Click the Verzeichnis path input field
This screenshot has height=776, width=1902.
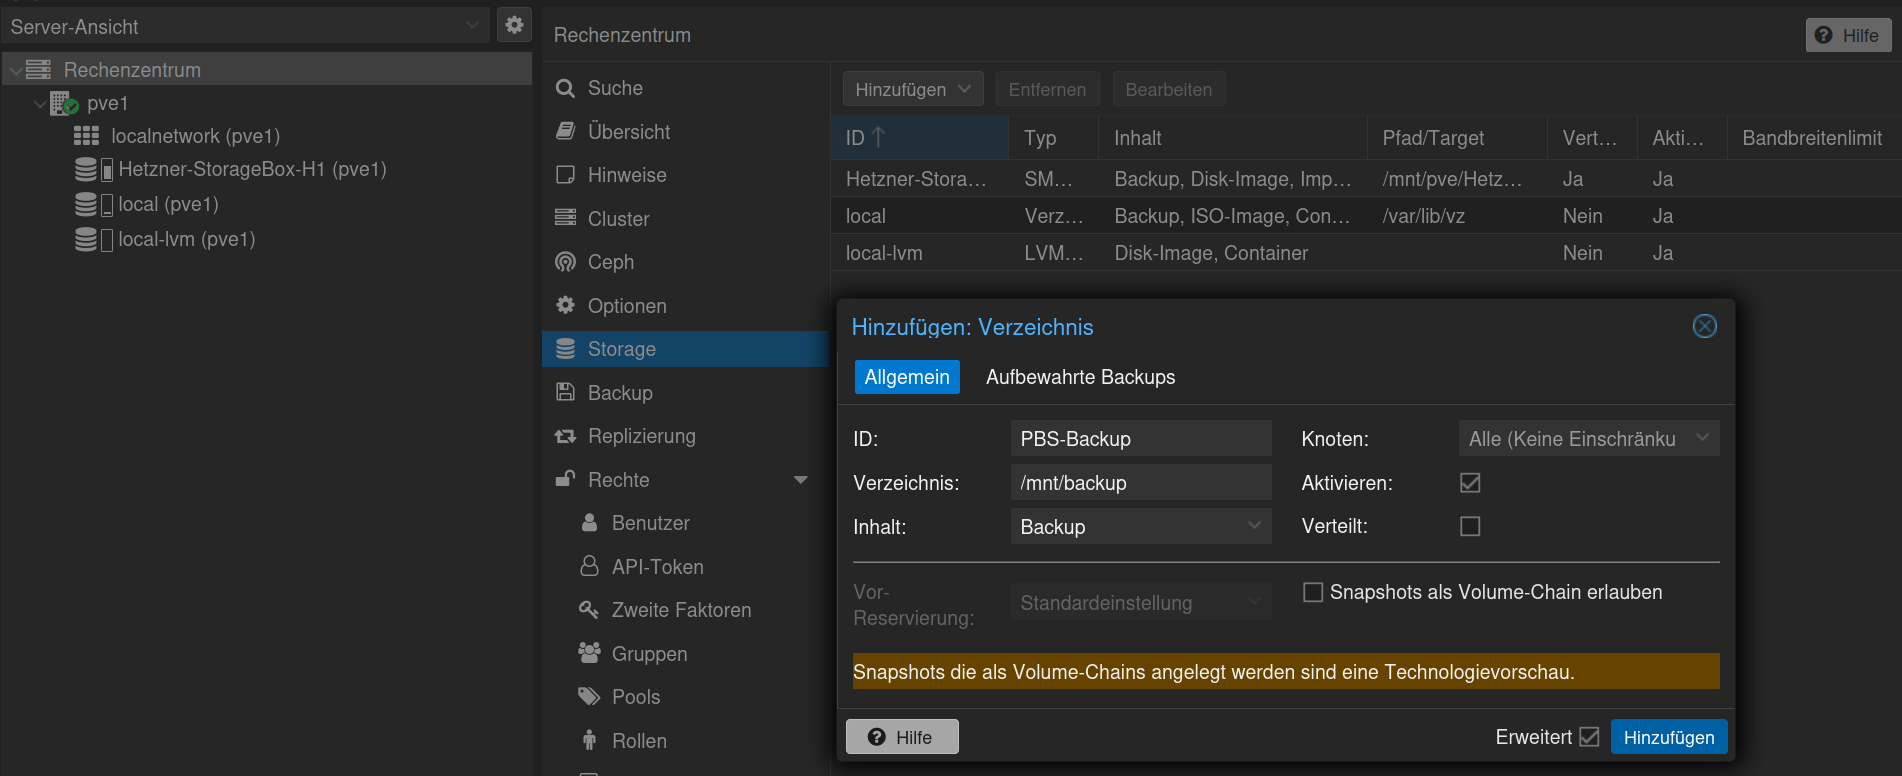(1140, 483)
